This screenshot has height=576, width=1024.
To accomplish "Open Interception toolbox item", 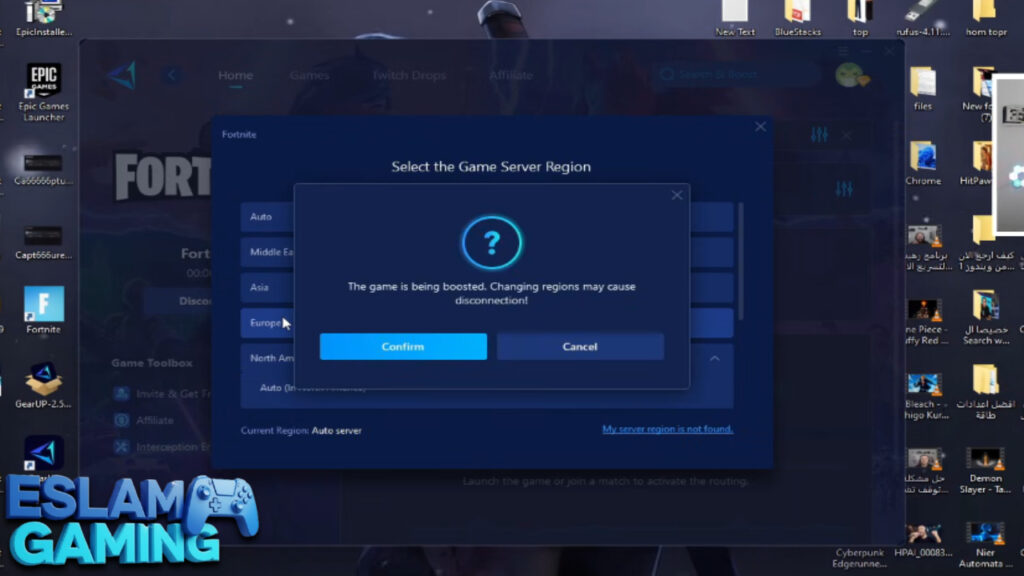I will (162, 447).
